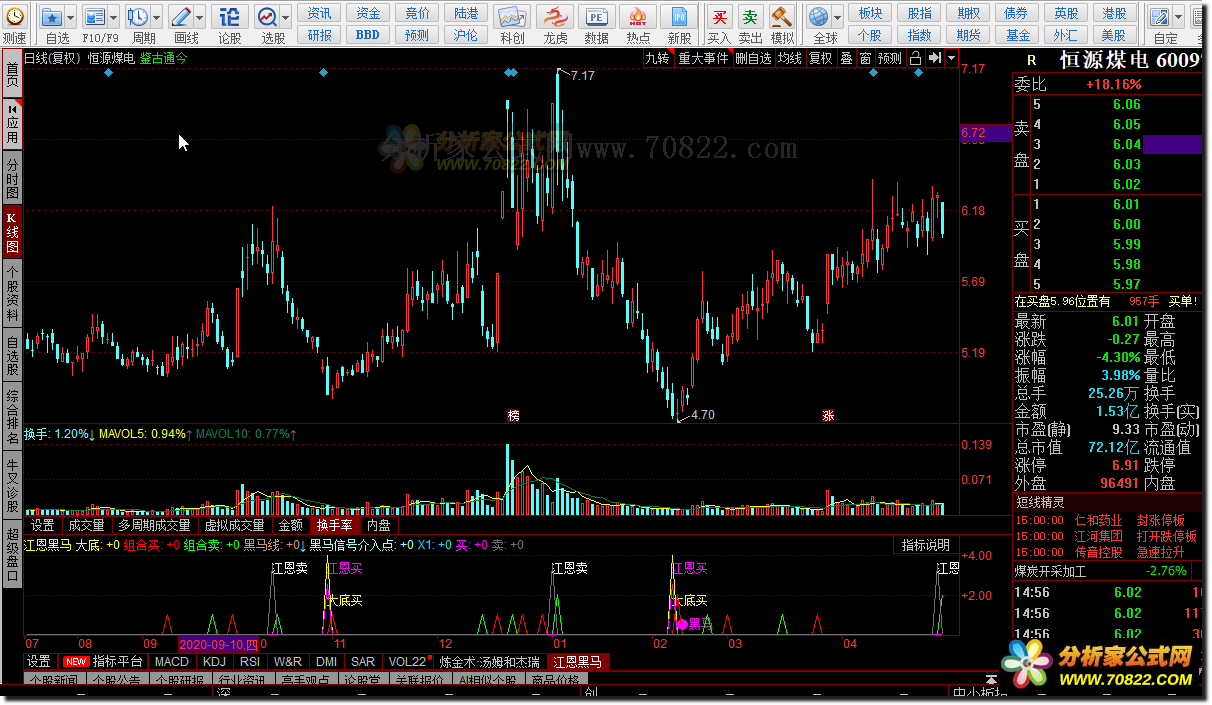Click the 买入 buy icon
1212x705 pixels.
719,17
